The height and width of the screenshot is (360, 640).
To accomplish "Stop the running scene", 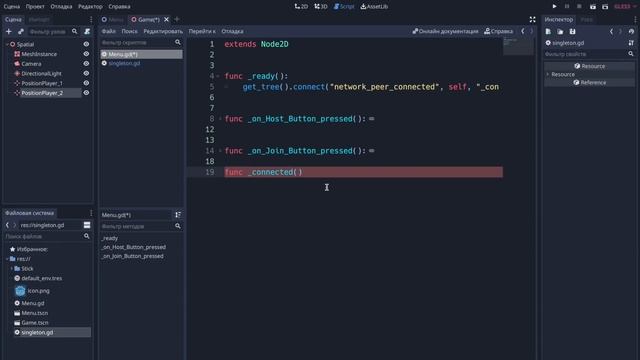I will pos(579,7).
